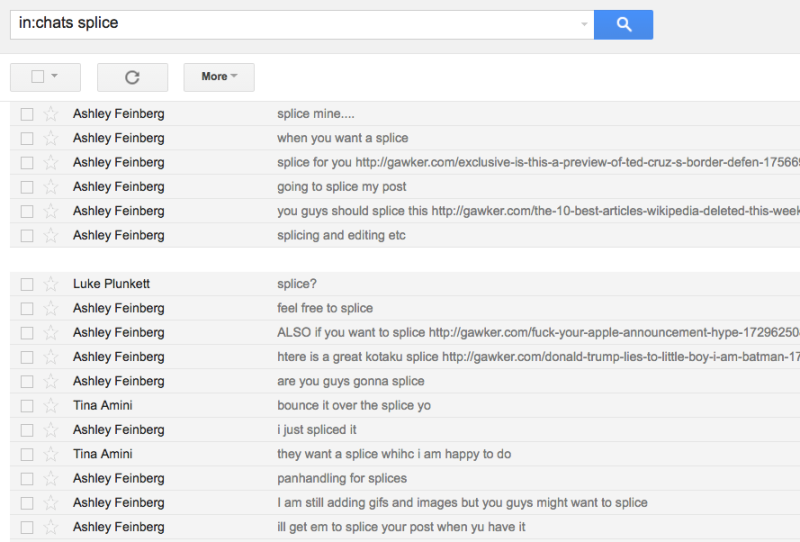Image resolution: width=800 pixels, height=542 pixels.
Task: Open the 'panhandling for splices' chat
Action: click(x=342, y=479)
